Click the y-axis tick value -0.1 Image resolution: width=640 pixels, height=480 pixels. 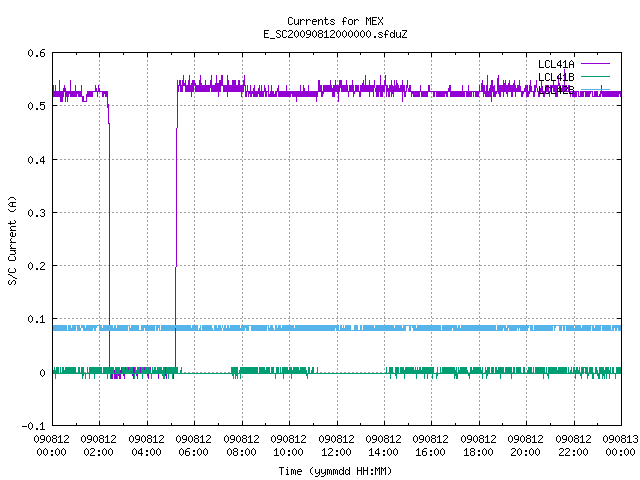click(x=33, y=426)
